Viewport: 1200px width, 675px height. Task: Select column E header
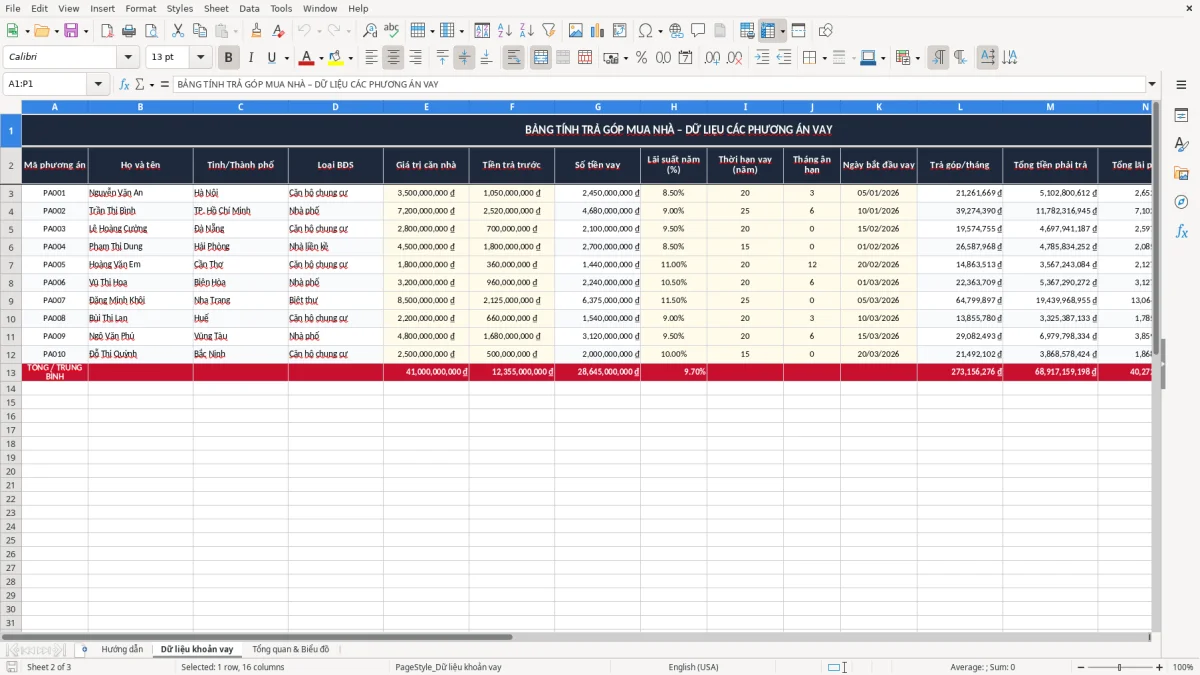(426, 106)
